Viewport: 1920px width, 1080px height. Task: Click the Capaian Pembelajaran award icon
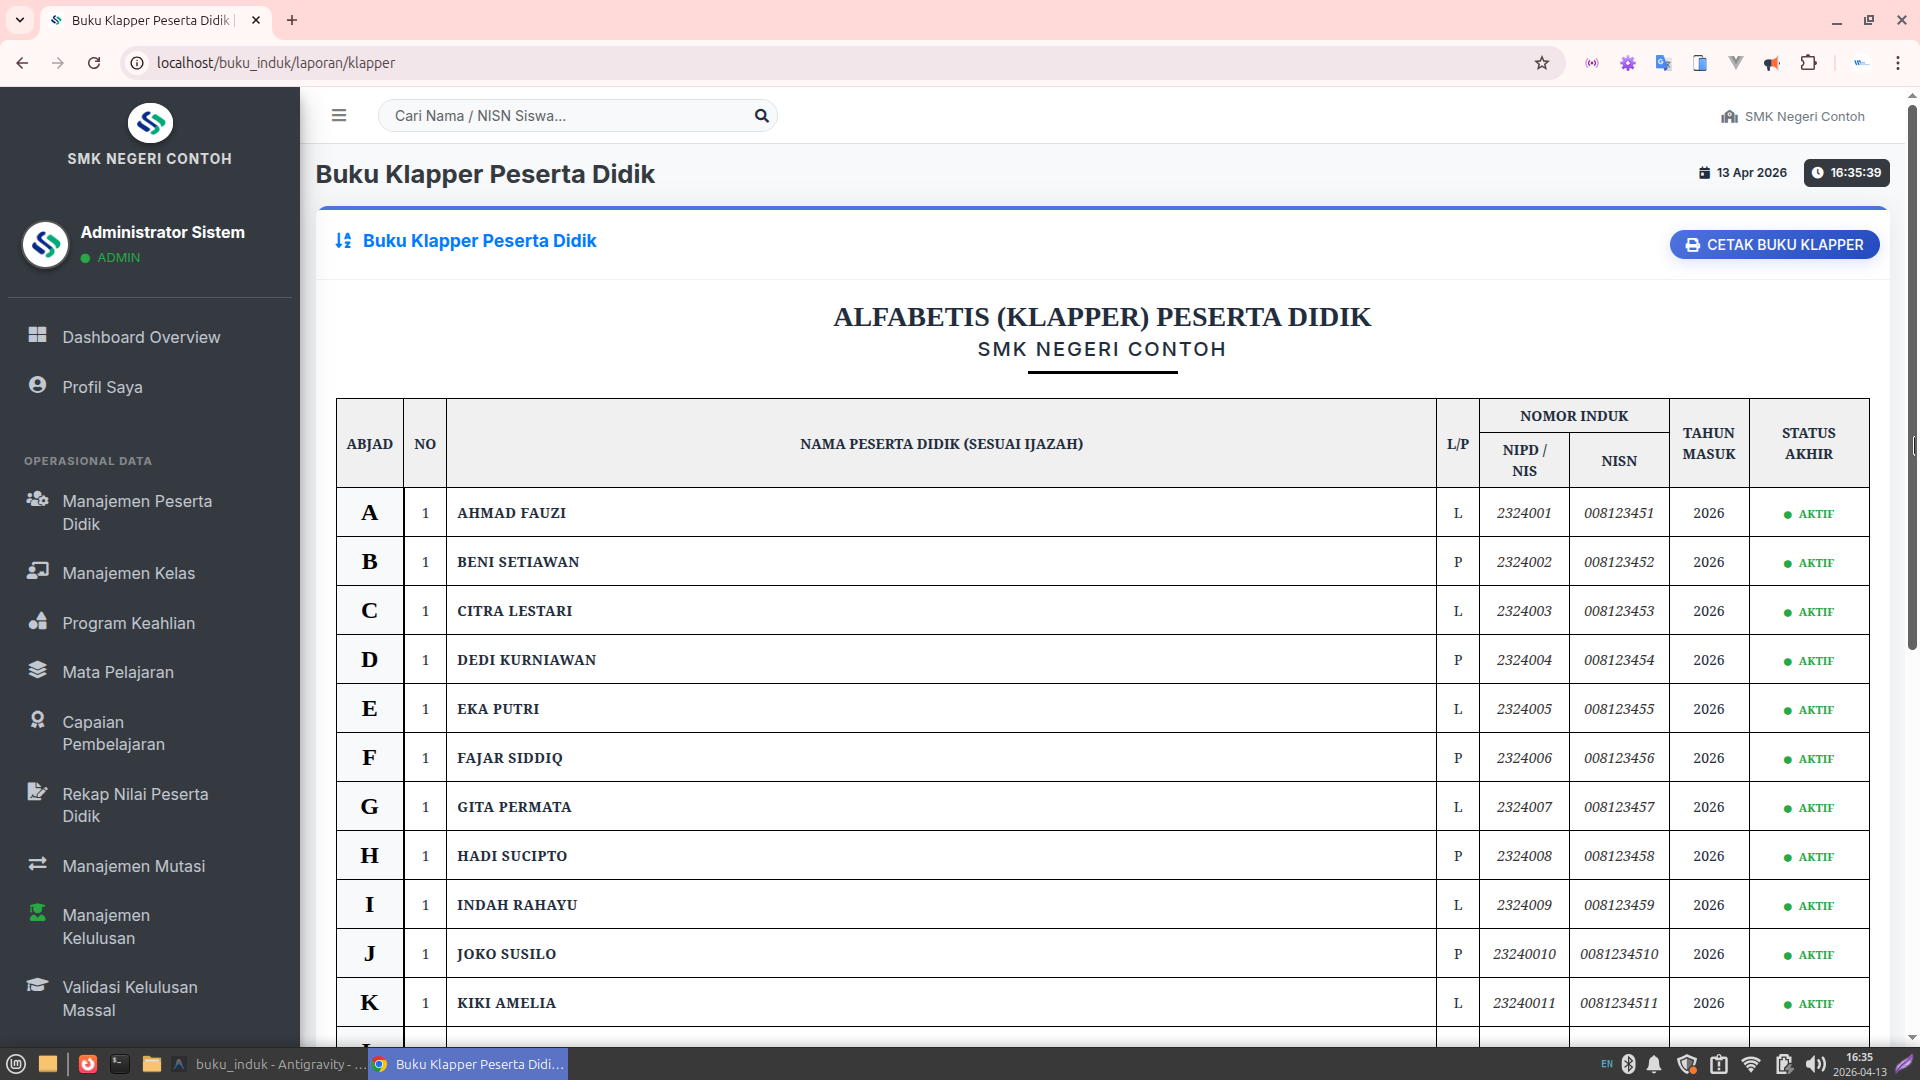[37, 720]
